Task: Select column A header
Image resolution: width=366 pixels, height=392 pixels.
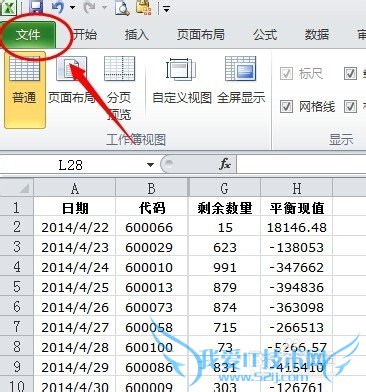Action: [75, 188]
